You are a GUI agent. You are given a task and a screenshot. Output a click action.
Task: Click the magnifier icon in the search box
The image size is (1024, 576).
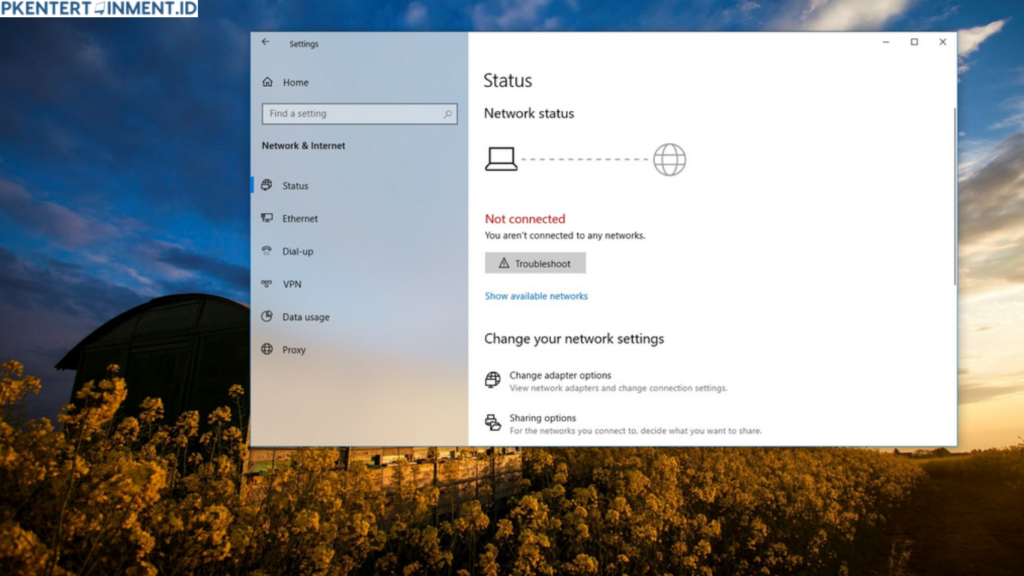[446, 113]
